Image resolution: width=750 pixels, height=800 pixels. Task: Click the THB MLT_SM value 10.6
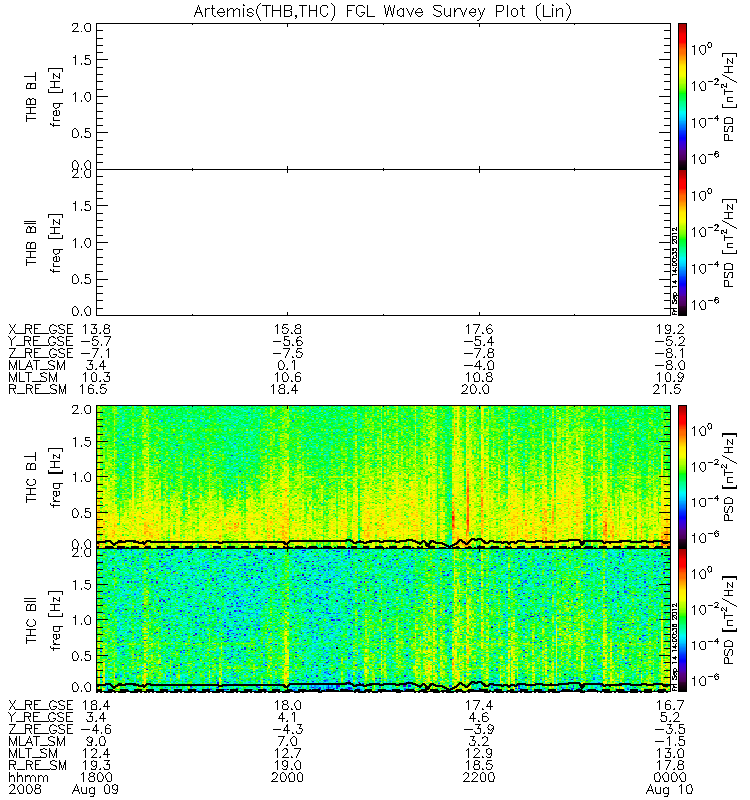pos(288,378)
